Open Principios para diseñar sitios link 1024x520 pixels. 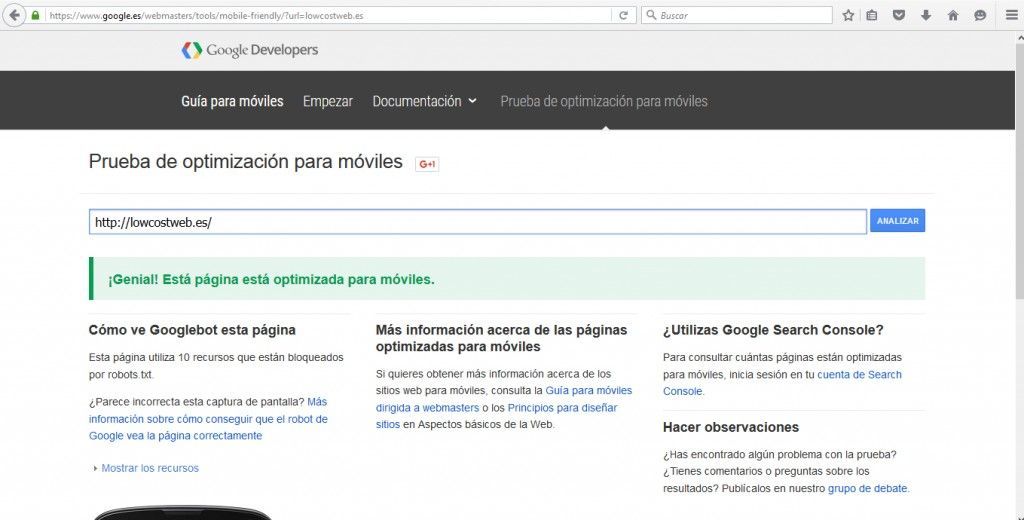pos(496,416)
